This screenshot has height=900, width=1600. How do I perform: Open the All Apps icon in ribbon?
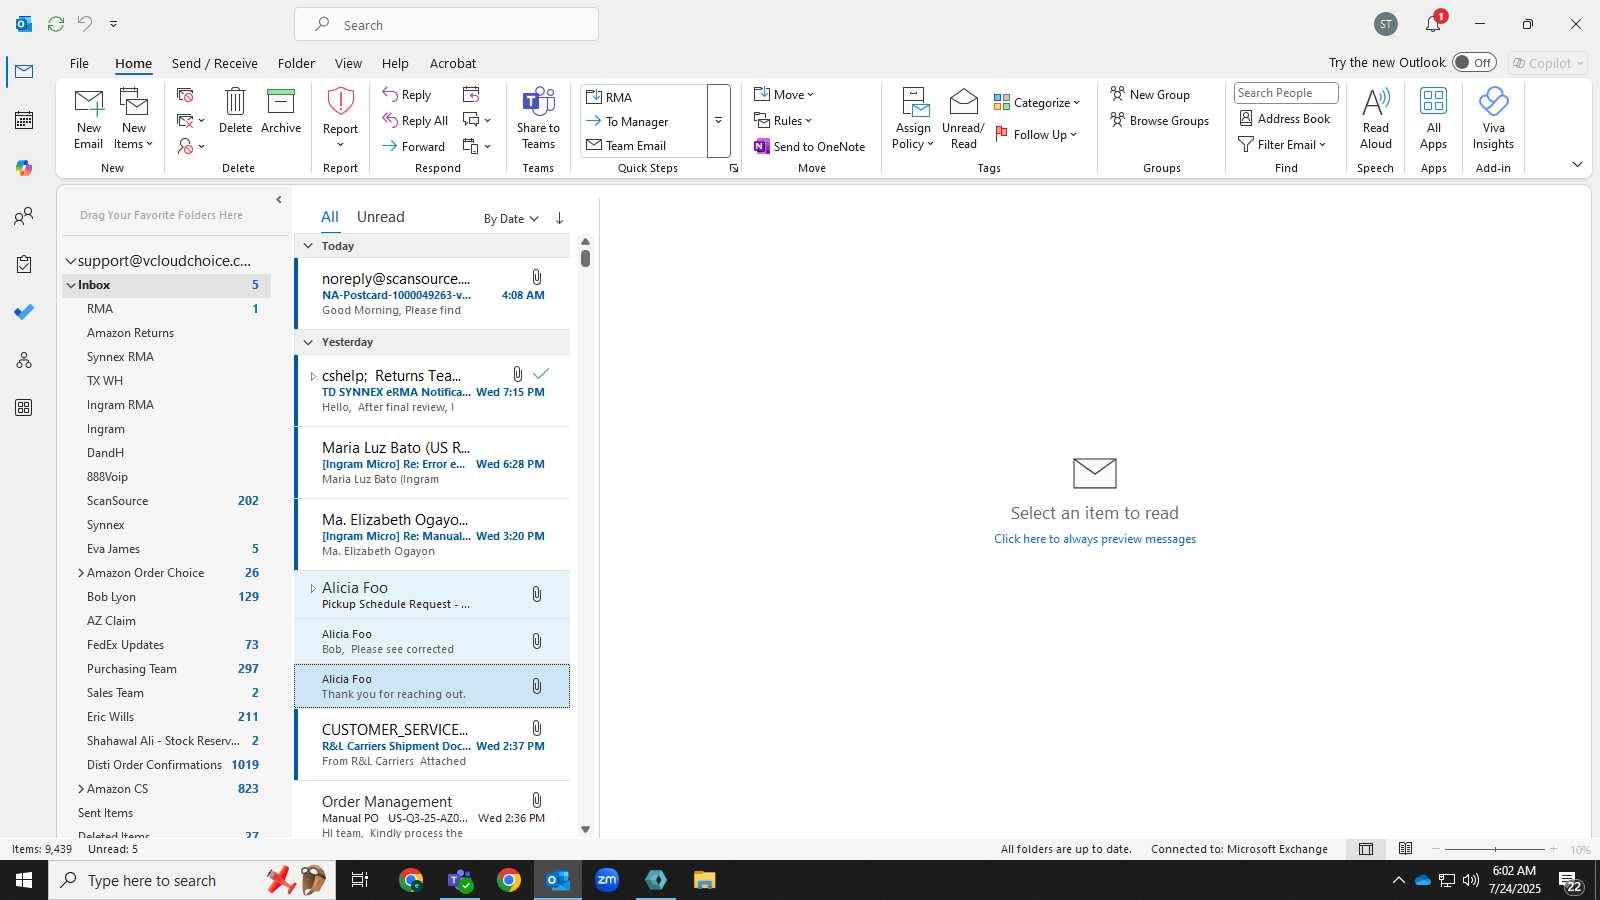point(1433,102)
